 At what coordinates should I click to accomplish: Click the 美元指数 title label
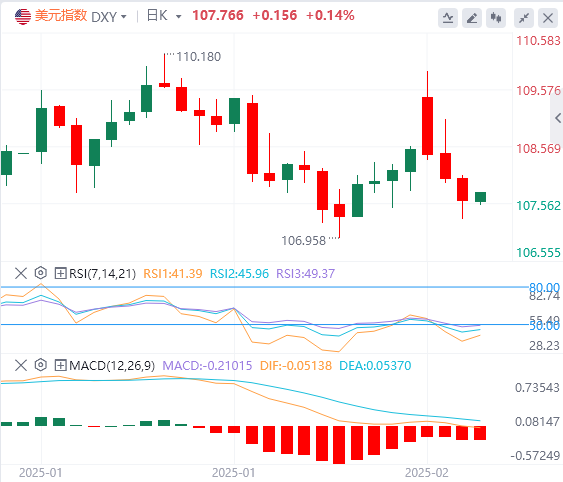click(61, 16)
